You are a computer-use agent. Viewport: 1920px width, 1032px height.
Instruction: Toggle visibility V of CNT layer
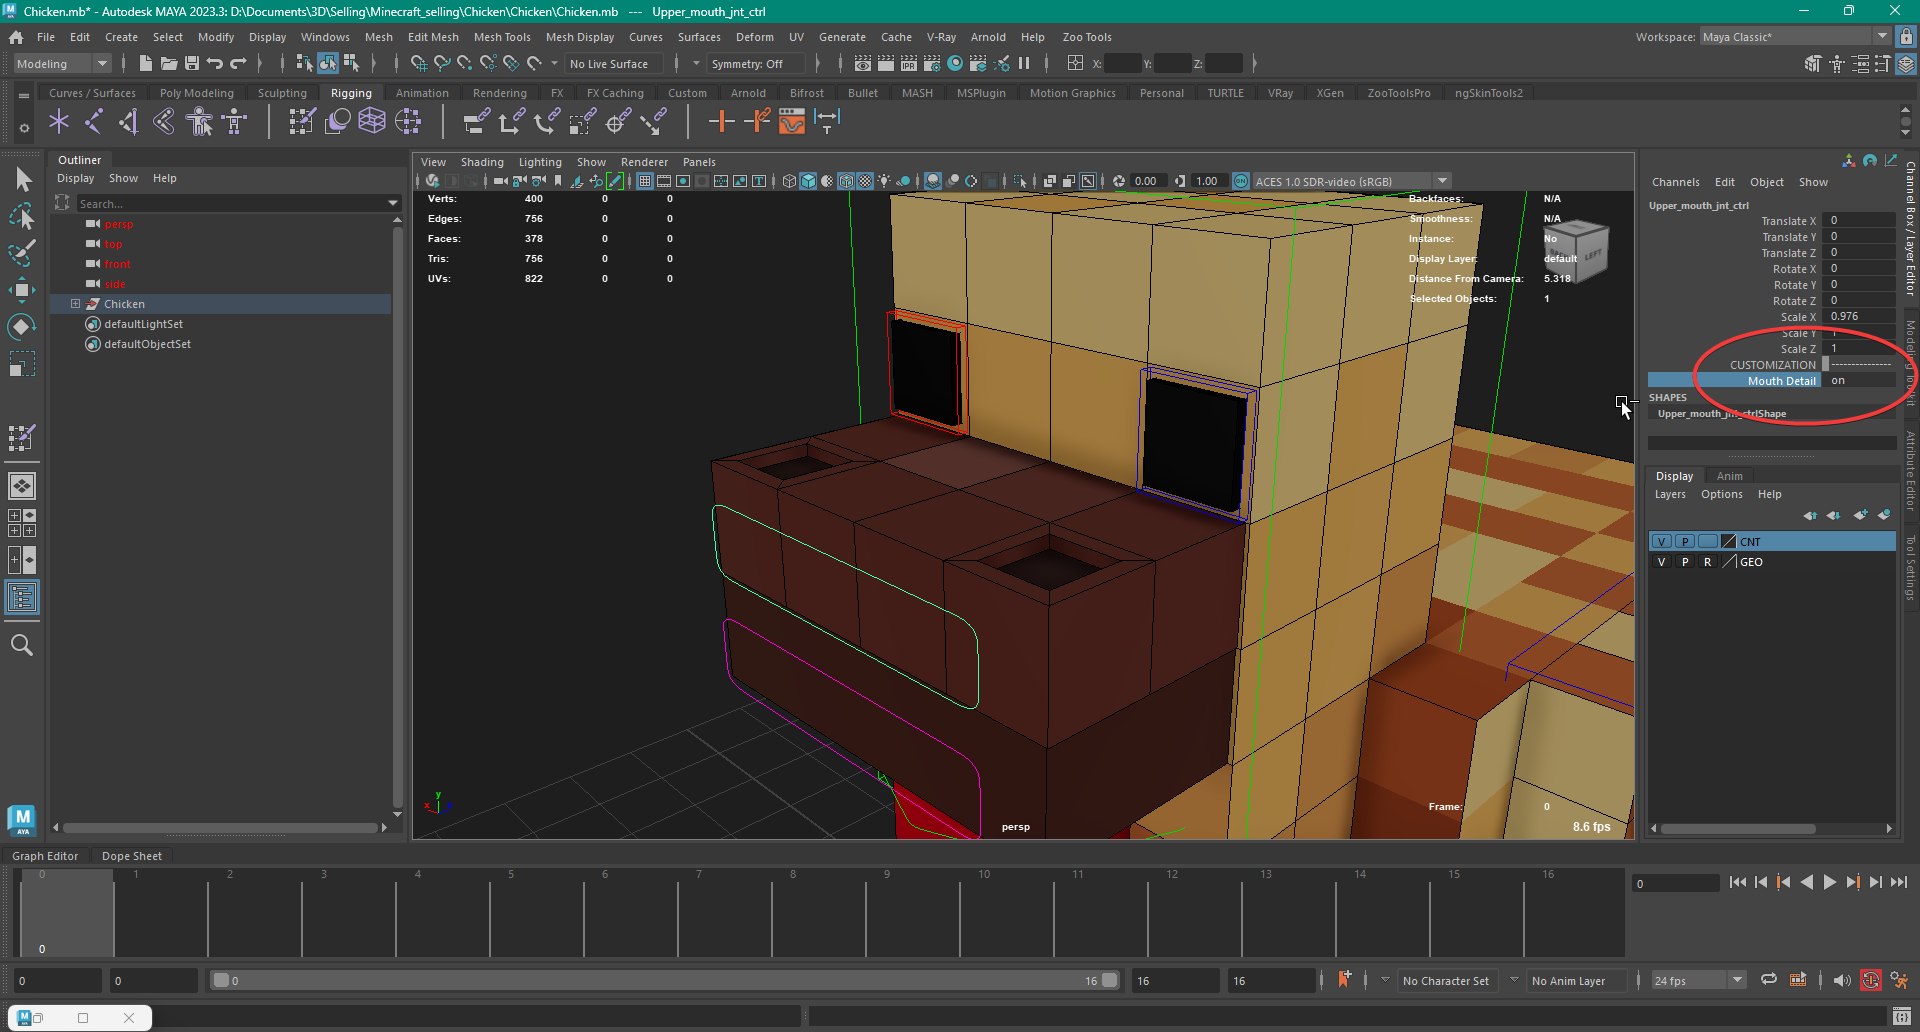click(1661, 541)
